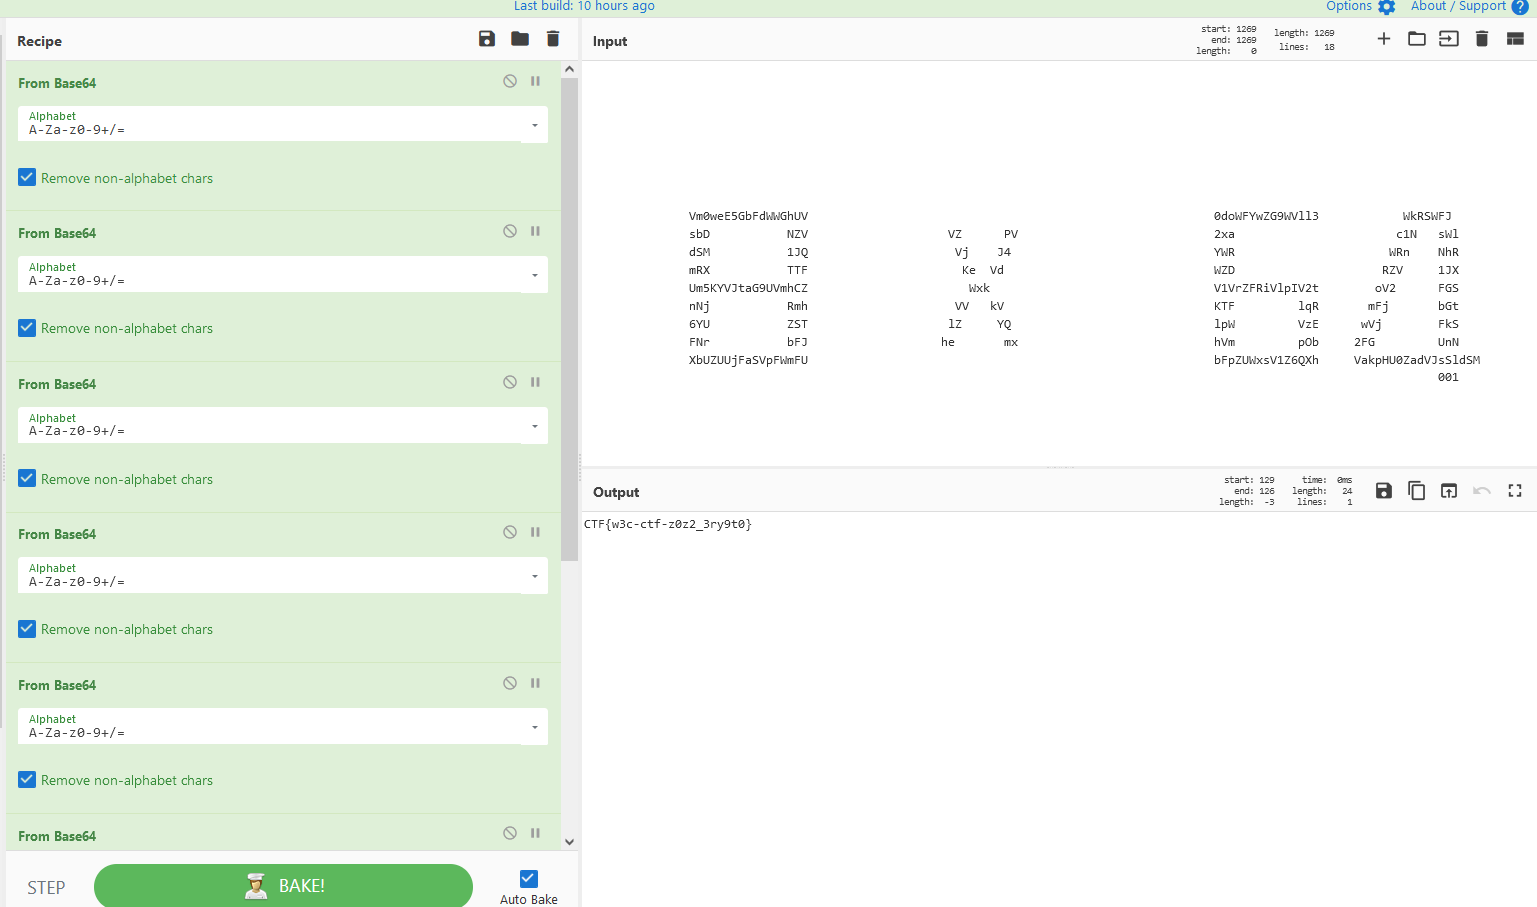1537x907 pixels.
Task: Pause at the second From Base64 operation
Action: pos(535,231)
